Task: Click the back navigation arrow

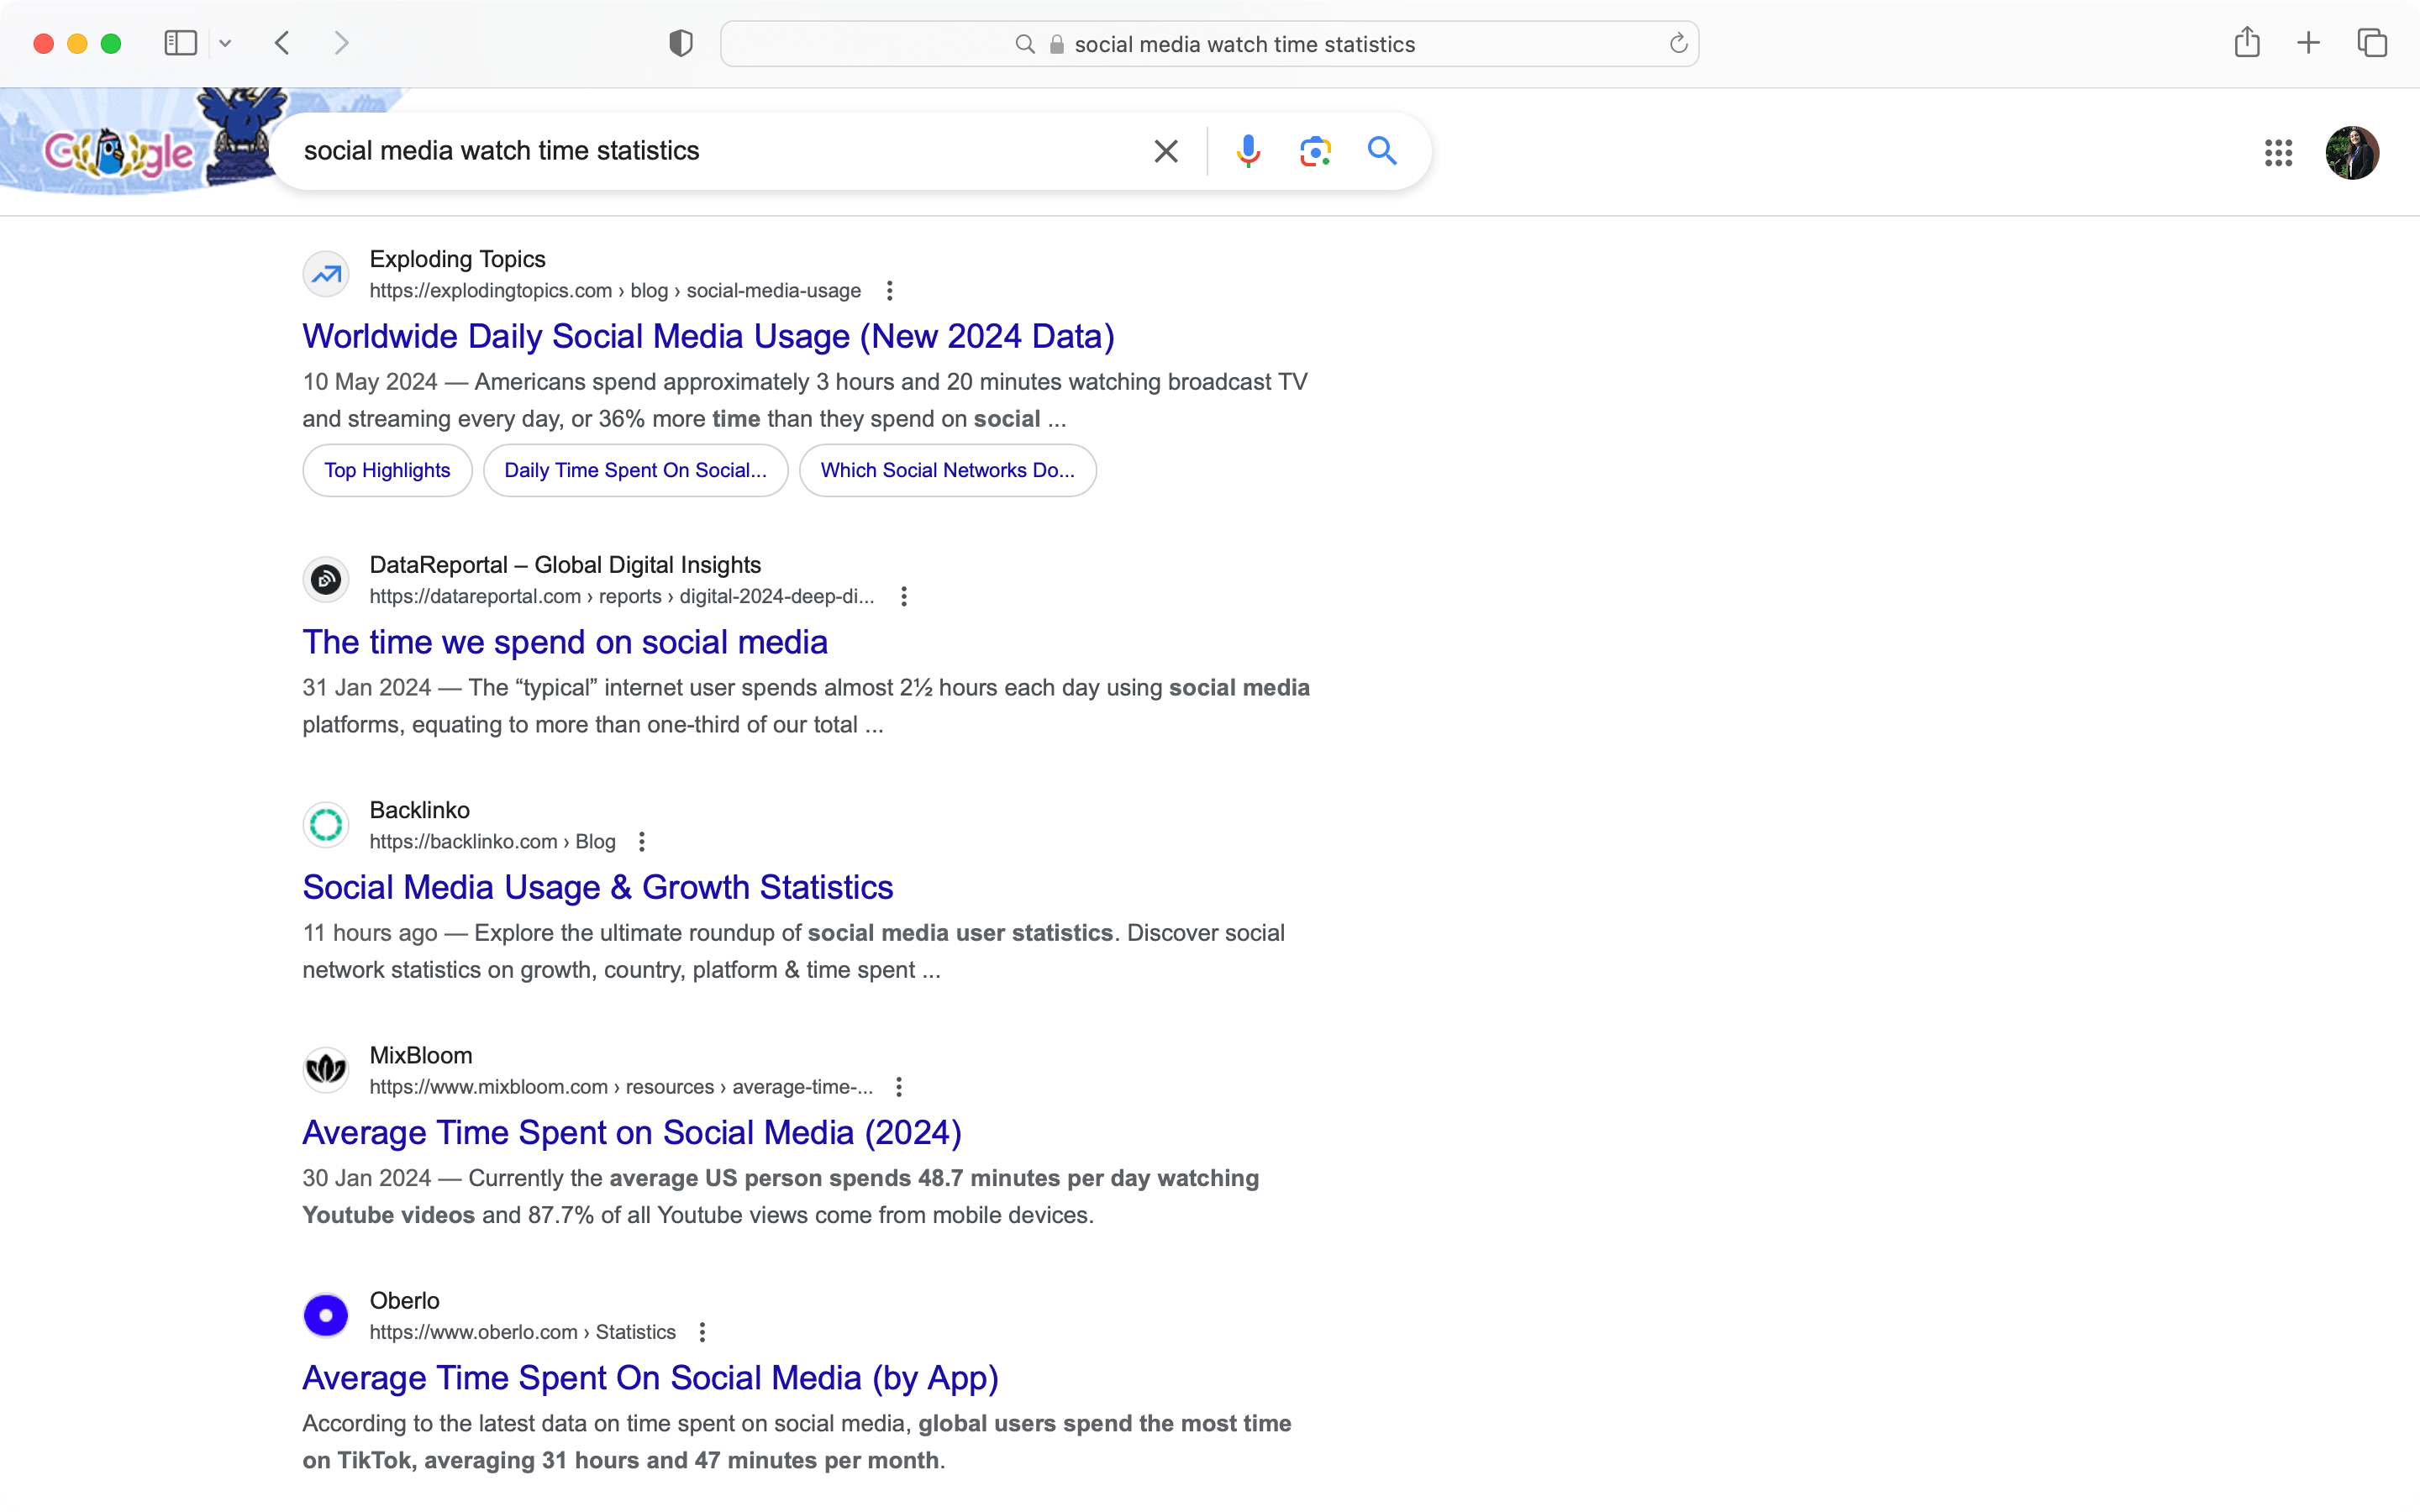Action: click(x=283, y=42)
